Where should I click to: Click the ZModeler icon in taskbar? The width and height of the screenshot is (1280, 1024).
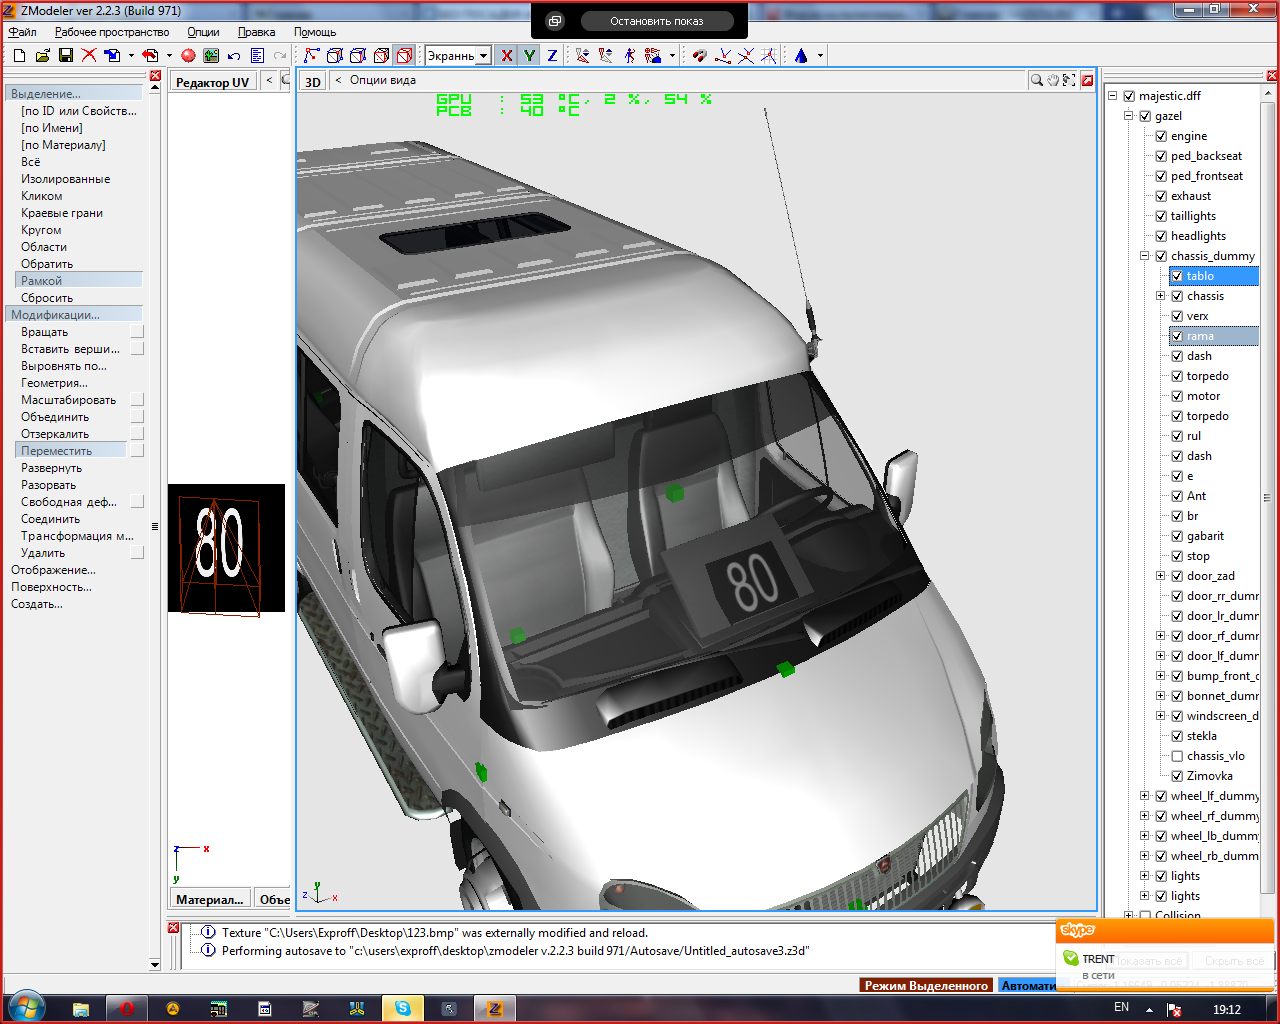[494, 1008]
